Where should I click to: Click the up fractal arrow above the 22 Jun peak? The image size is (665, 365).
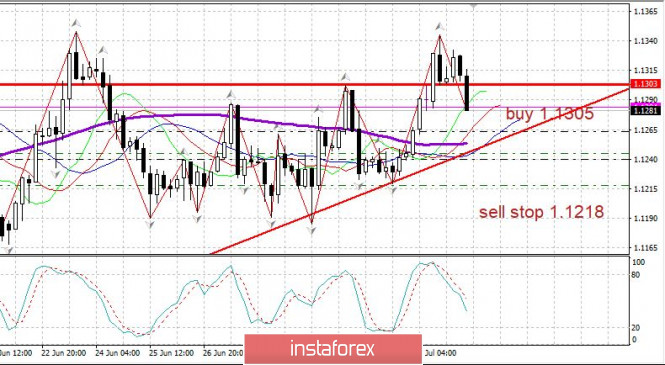(x=76, y=22)
